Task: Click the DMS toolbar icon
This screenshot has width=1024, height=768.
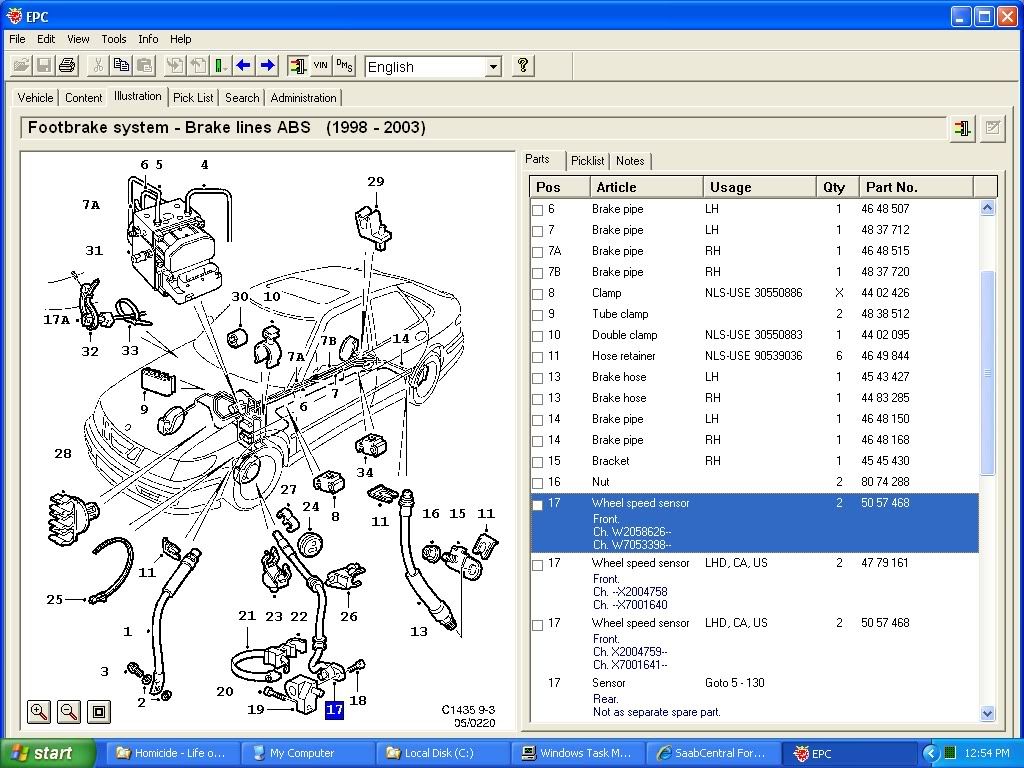Action: coord(345,65)
